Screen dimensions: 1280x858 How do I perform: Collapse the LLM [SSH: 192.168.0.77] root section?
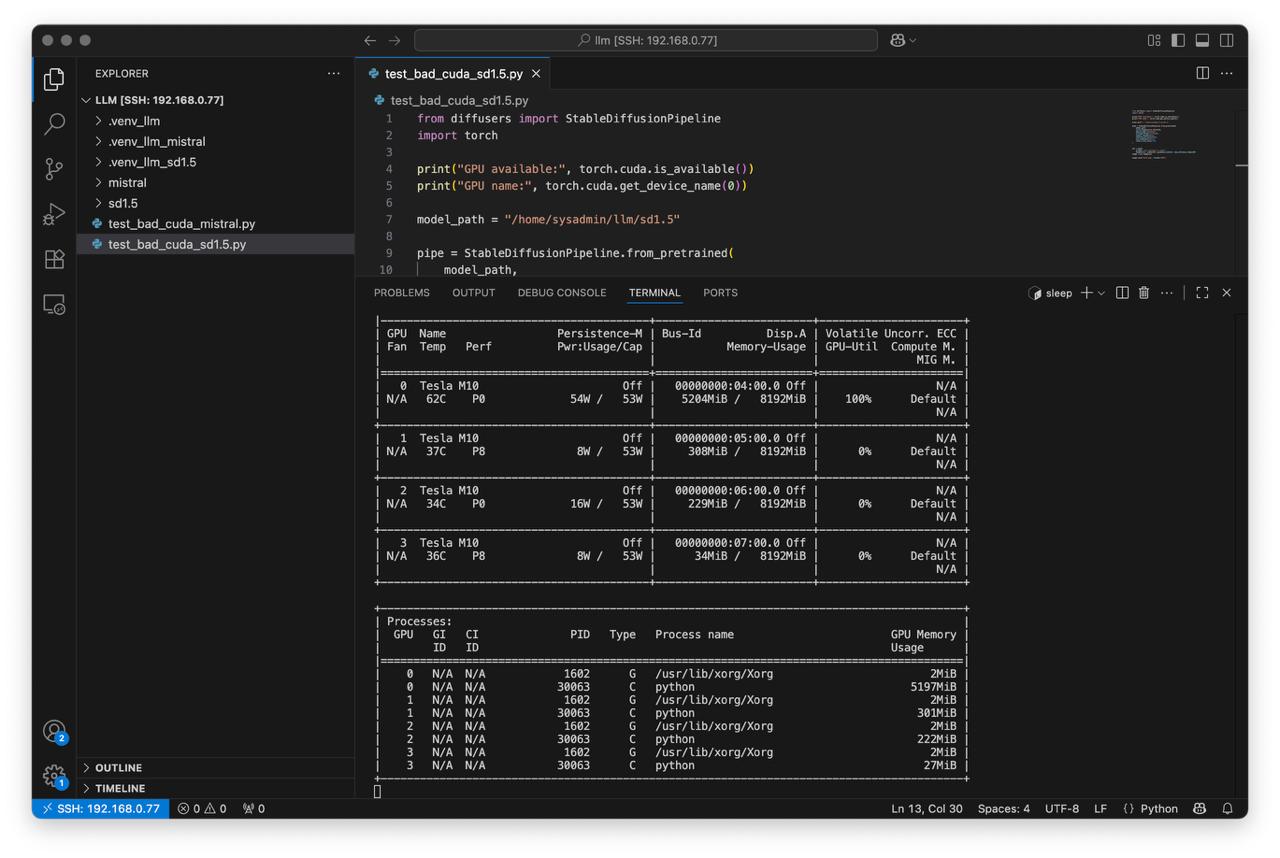(215, 100)
